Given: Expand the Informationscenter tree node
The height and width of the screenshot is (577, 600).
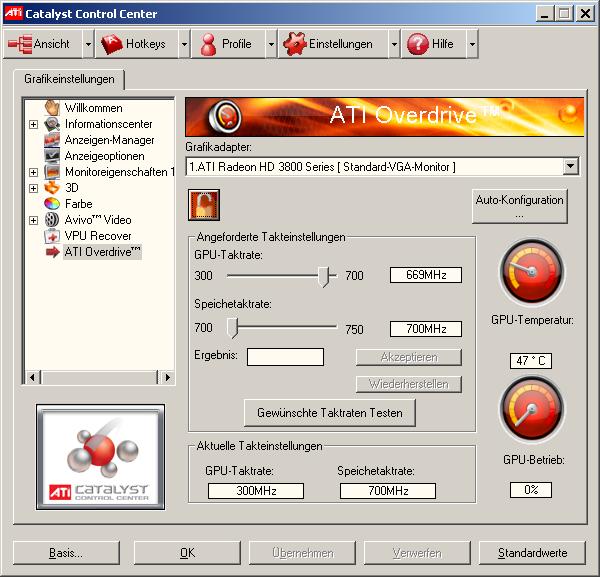Looking at the screenshot, I should pos(34,124).
